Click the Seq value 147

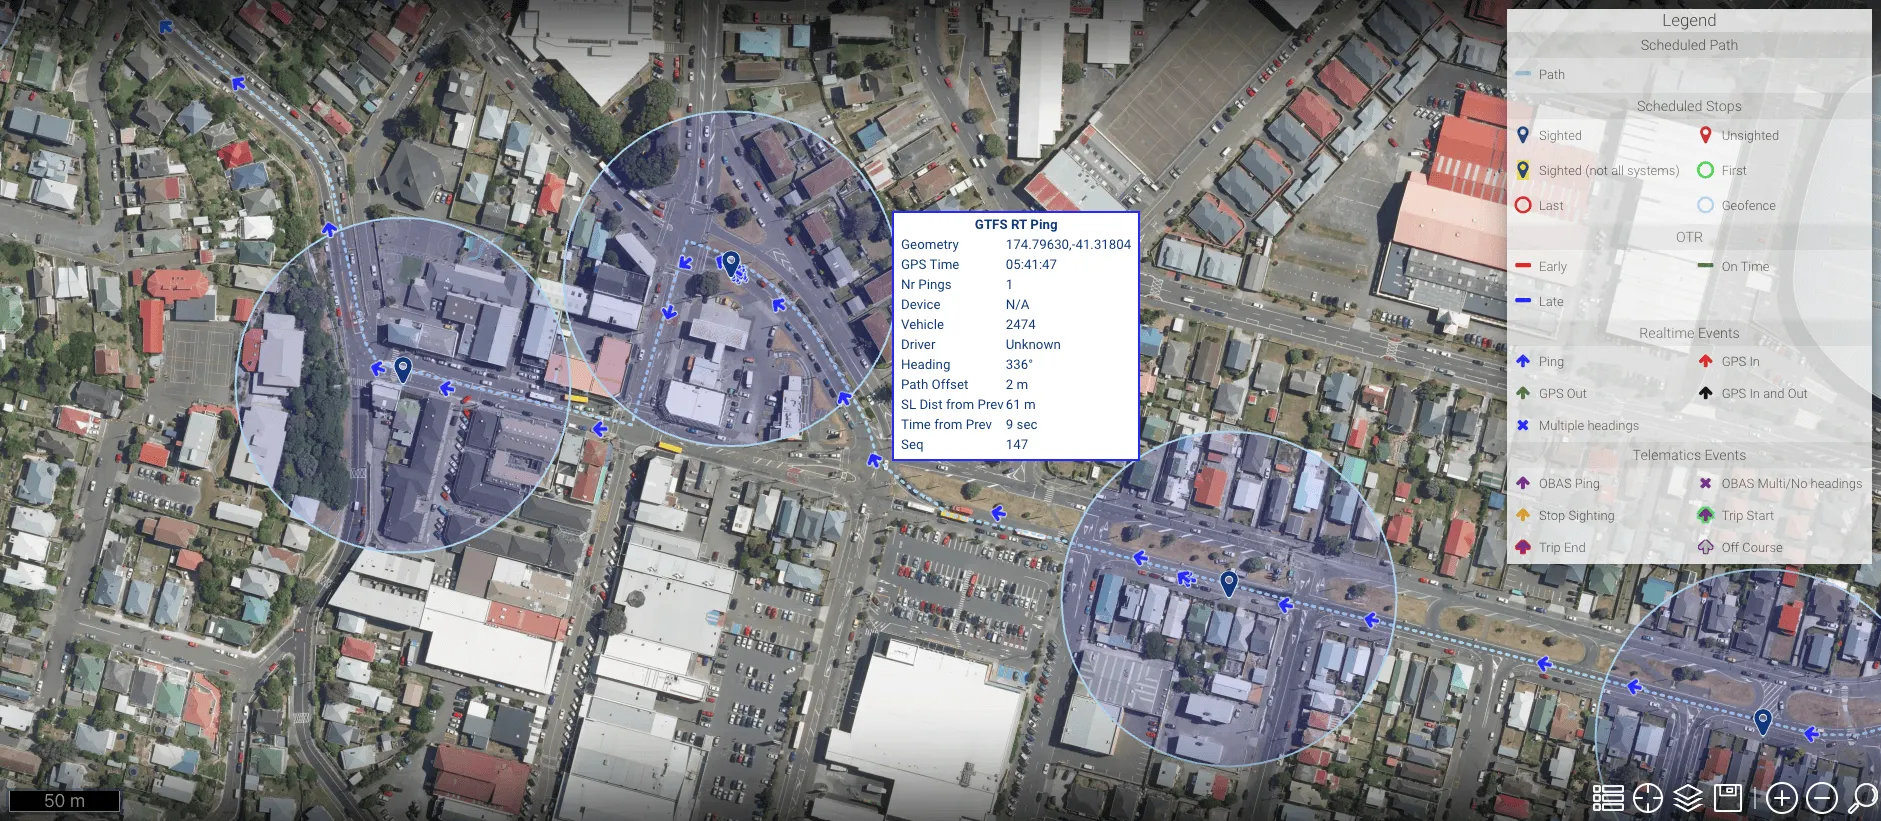point(1016,444)
